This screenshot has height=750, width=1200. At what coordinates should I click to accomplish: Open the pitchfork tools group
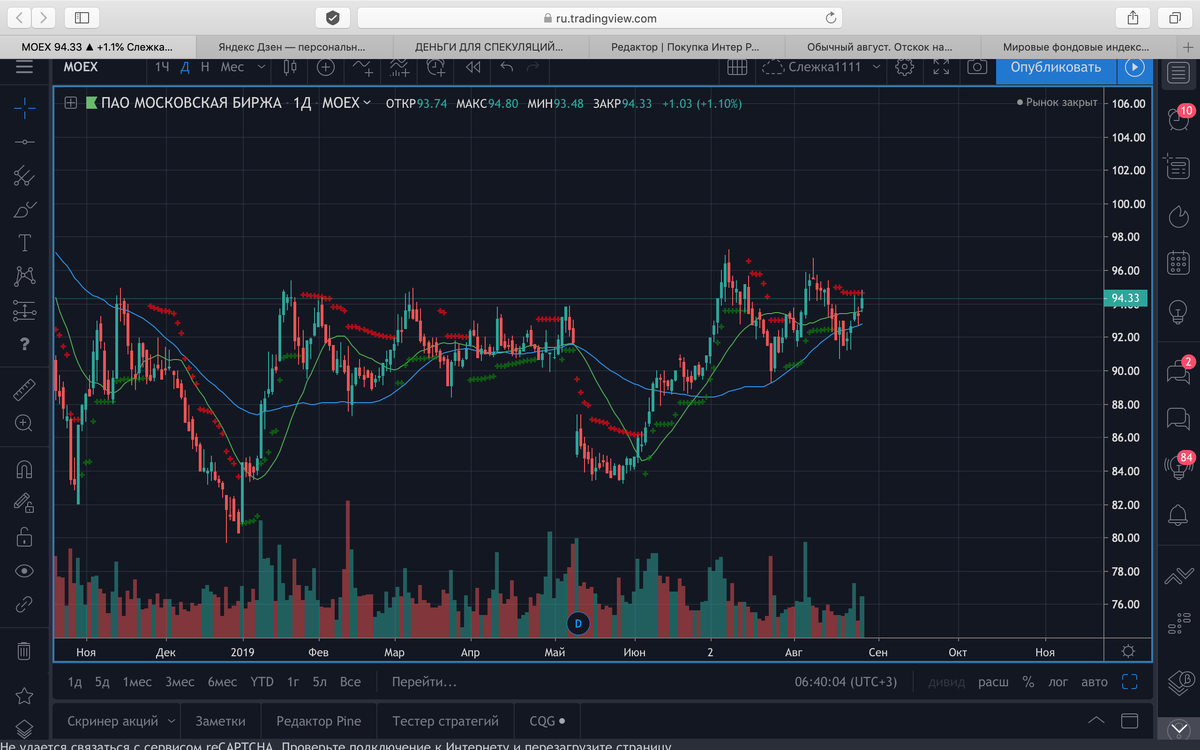point(24,176)
